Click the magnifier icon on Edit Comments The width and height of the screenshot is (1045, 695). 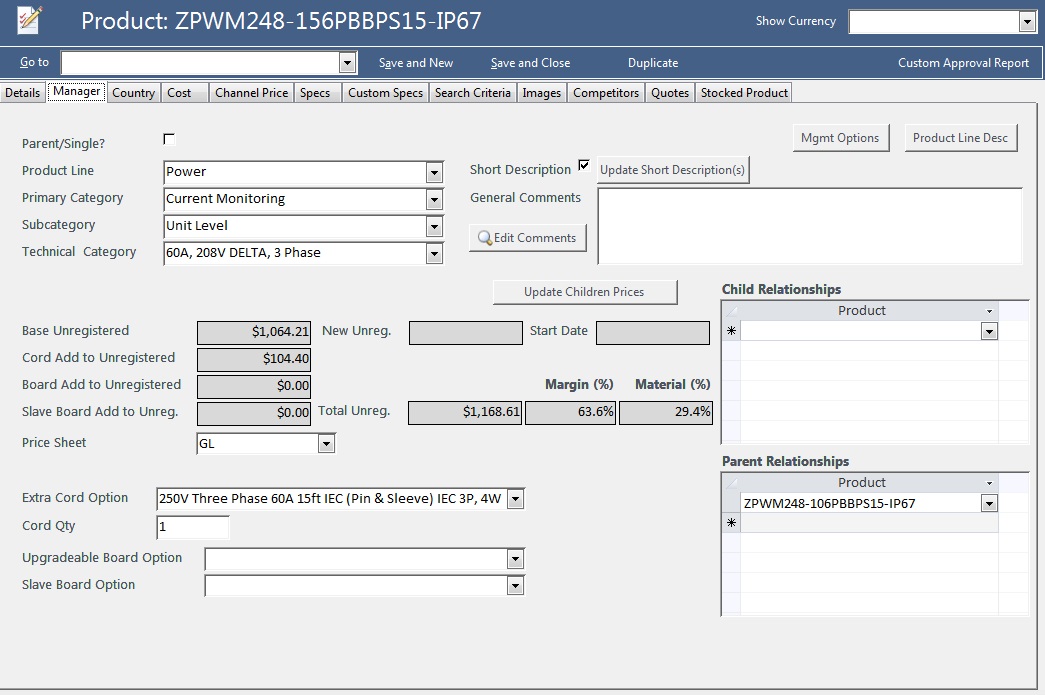coord(485,238)
